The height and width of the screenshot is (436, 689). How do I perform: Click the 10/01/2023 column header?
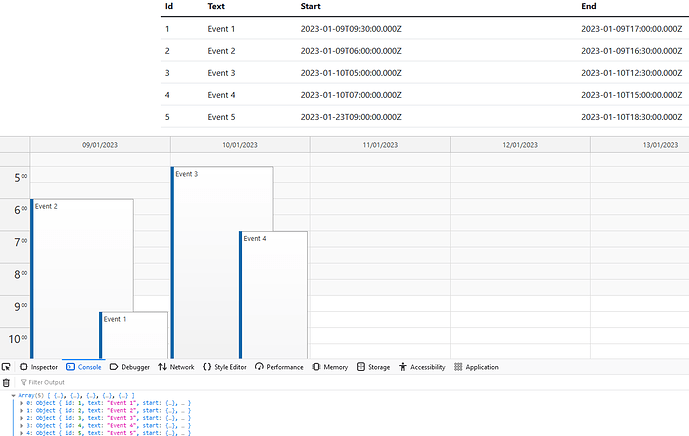pyautogui.click(x=240, y=145)
